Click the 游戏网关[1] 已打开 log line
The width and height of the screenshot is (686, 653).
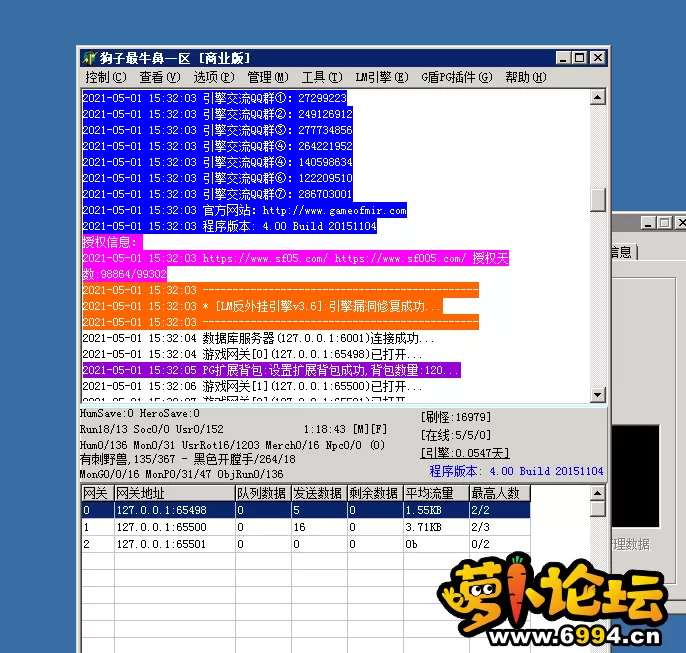(x=252, y=386)
